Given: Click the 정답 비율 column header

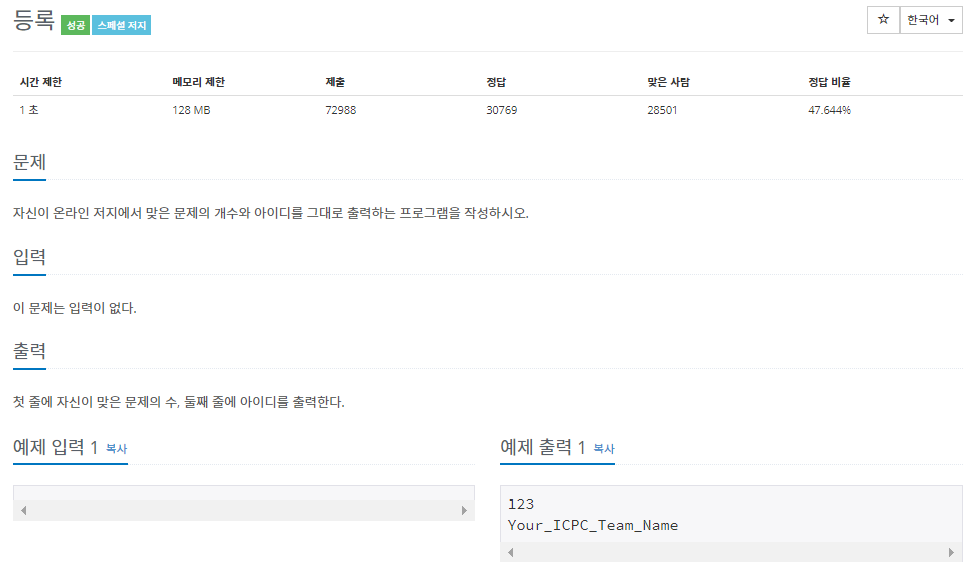Looking at the screenshot, I should [x=829, y=82].
